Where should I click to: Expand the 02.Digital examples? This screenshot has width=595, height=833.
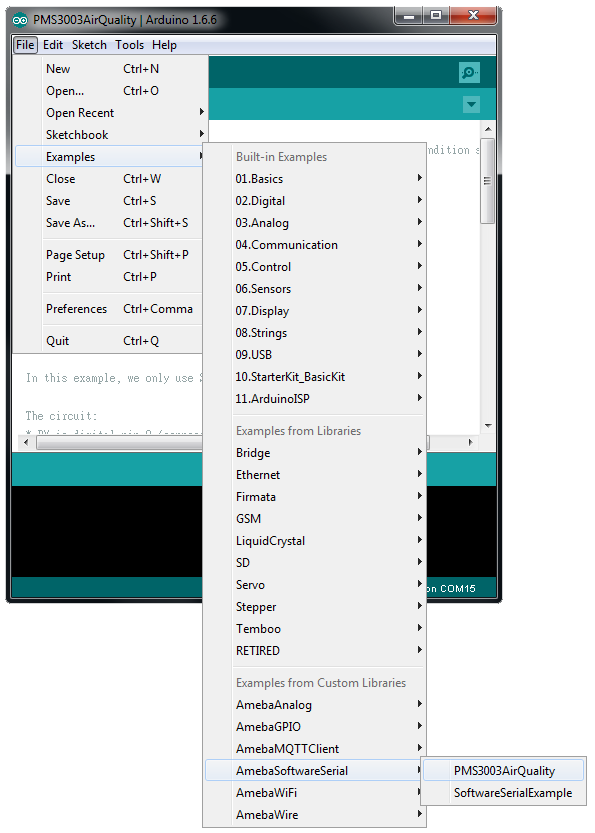(x=315, y=201)
